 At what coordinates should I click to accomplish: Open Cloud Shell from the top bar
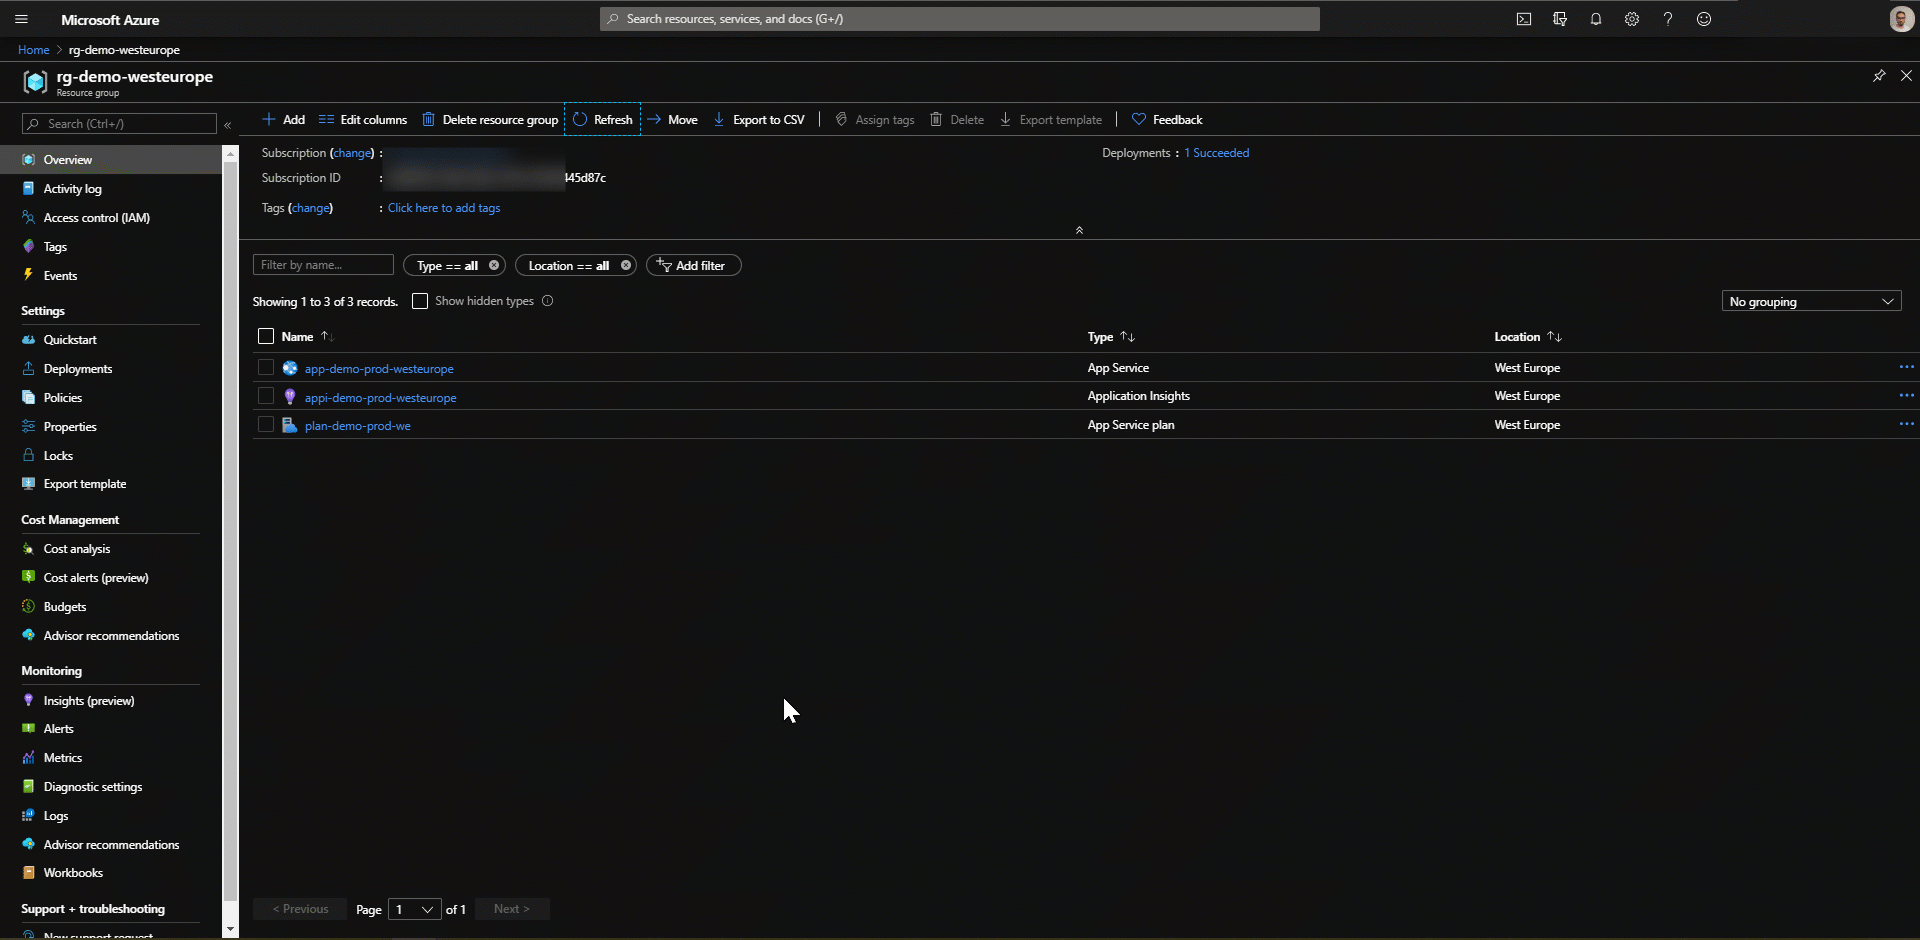pyautogui.click(x=1523, y=19)
